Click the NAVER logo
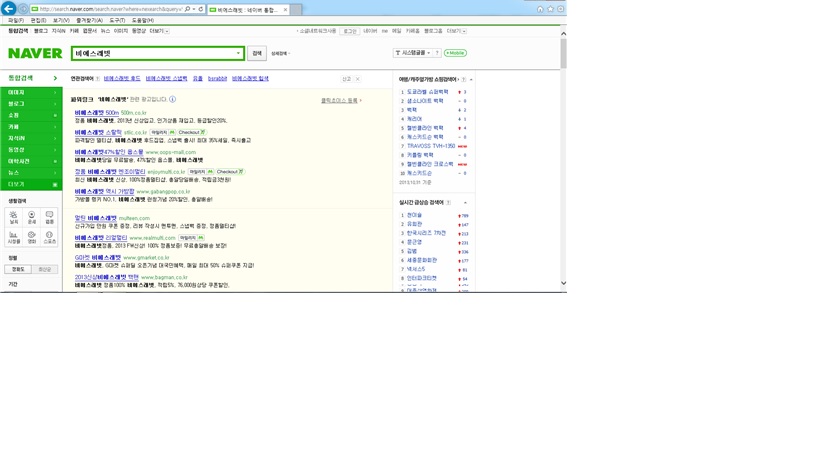The width and height of the screenshot is (819, 460). point(35,53)
